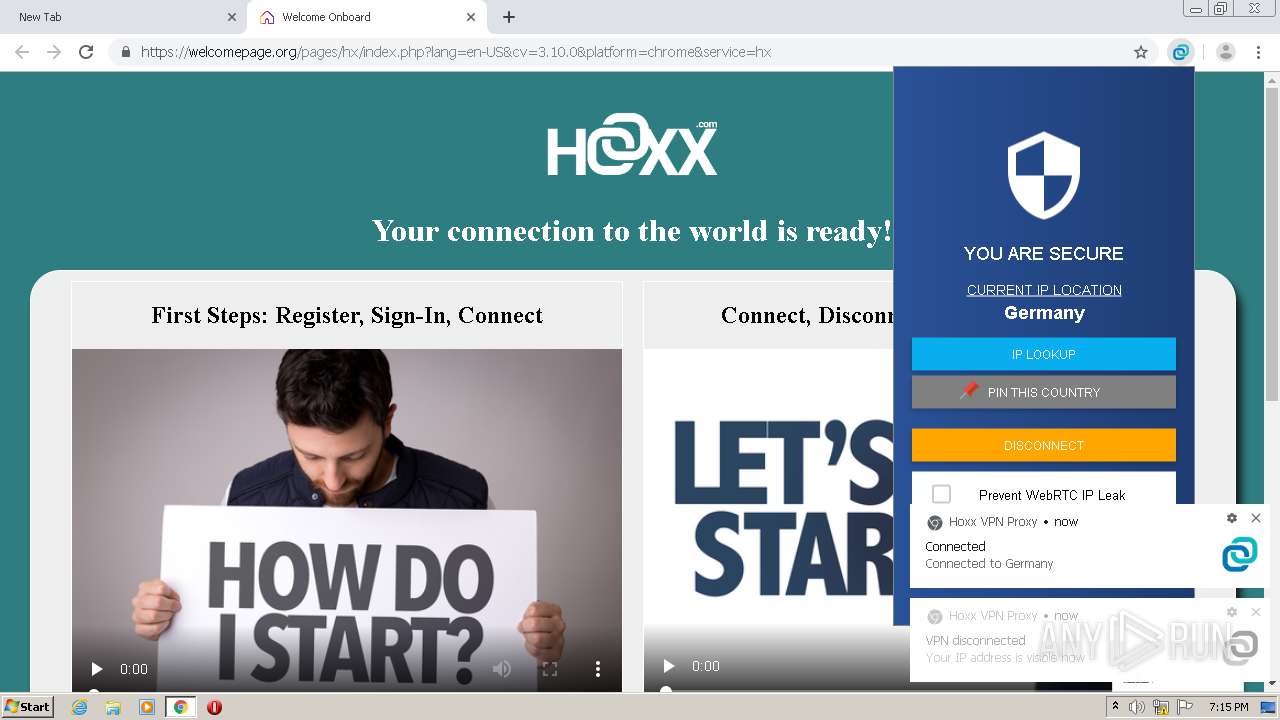Open Windows Media Player from taskbar
Image resolution: width=1280 pixels, height=720 pixels.
pyautogui.click(x=147, y=707)
